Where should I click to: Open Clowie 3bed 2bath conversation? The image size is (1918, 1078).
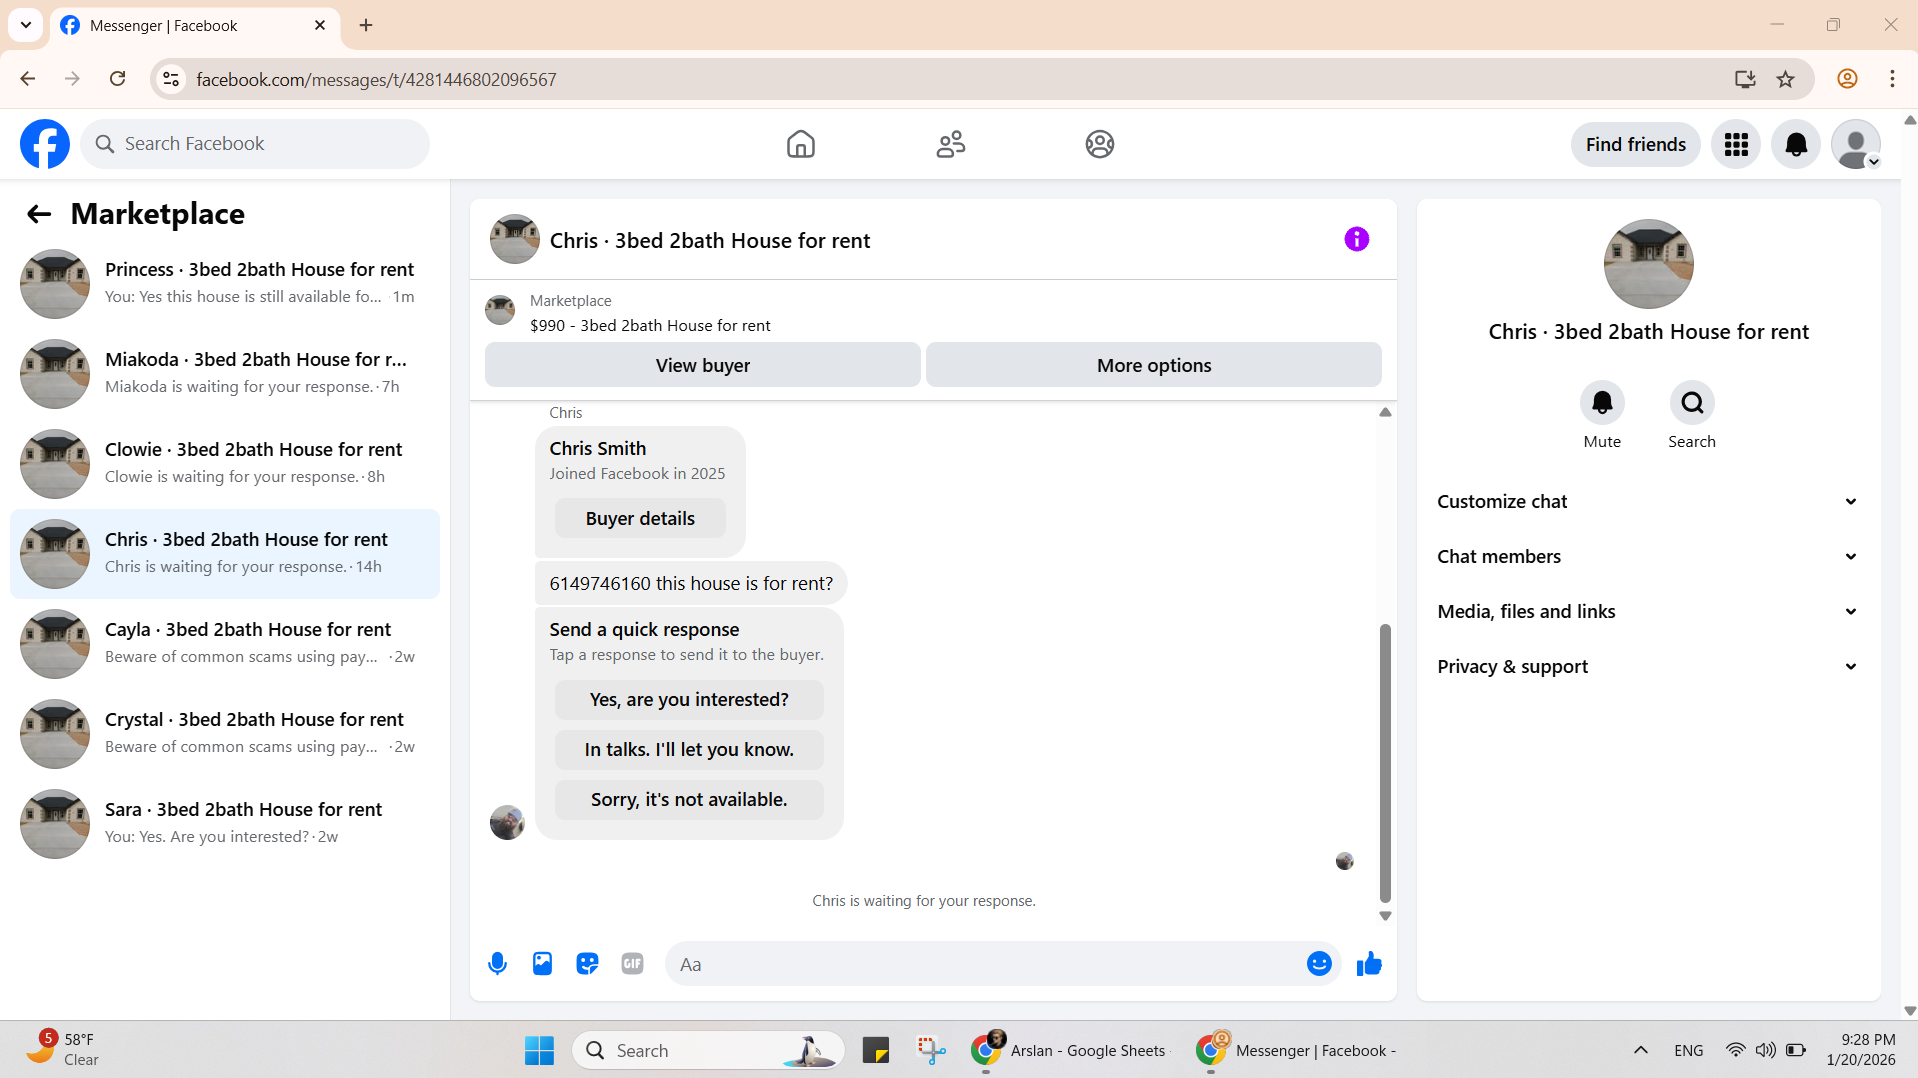coord(225,464)
